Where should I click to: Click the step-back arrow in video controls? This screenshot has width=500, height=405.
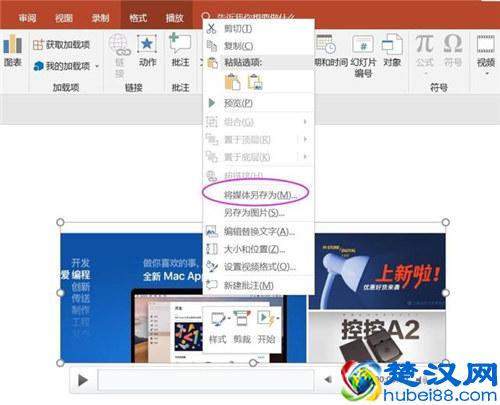(328, 379)
